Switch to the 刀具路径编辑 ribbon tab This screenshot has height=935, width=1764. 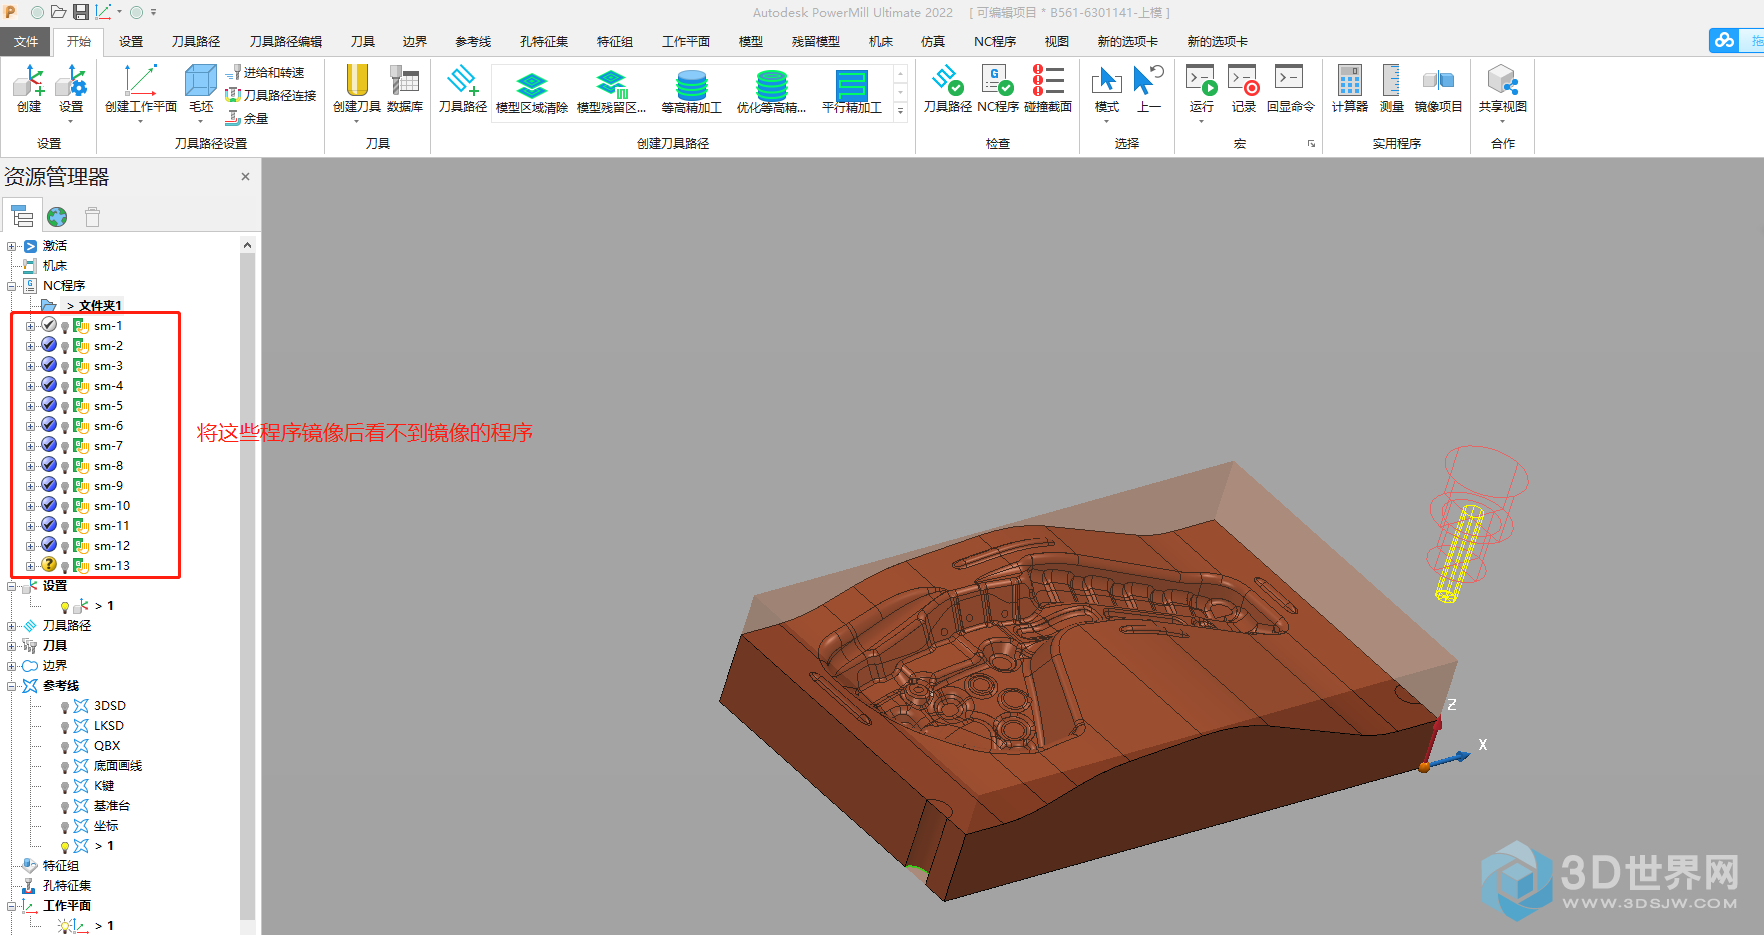pos(286,41)
